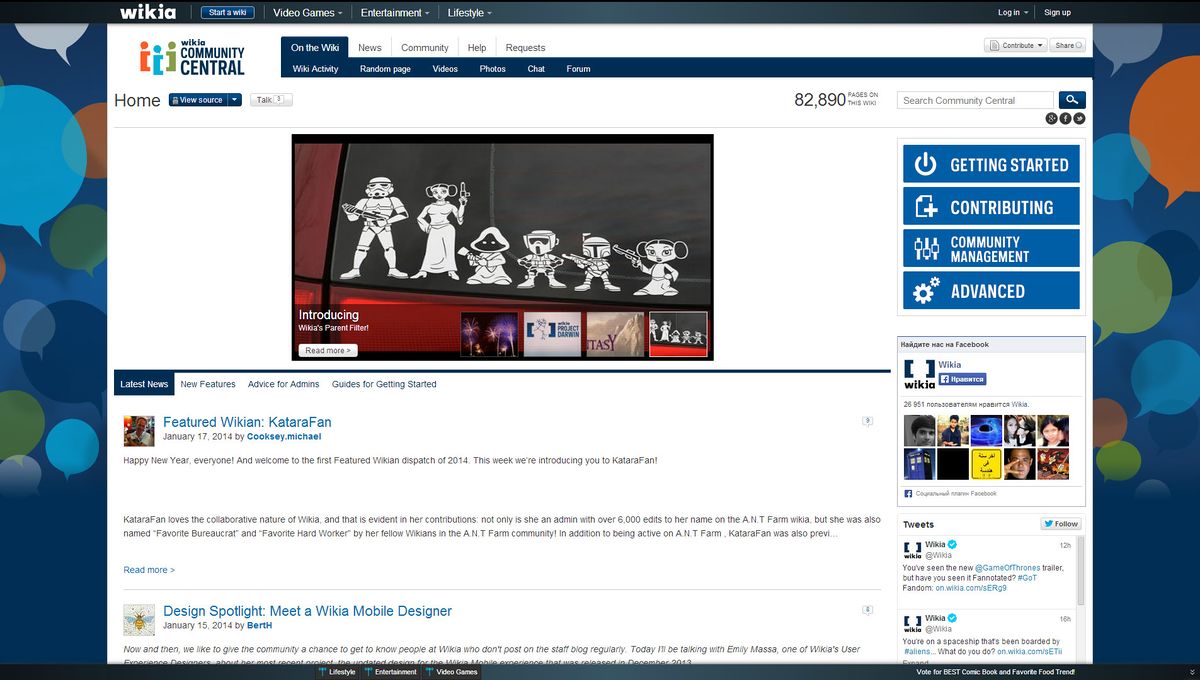The image size is (1200, 680).
Task: Click KataraFan post author avatar
Action: (x=139, y=431)
